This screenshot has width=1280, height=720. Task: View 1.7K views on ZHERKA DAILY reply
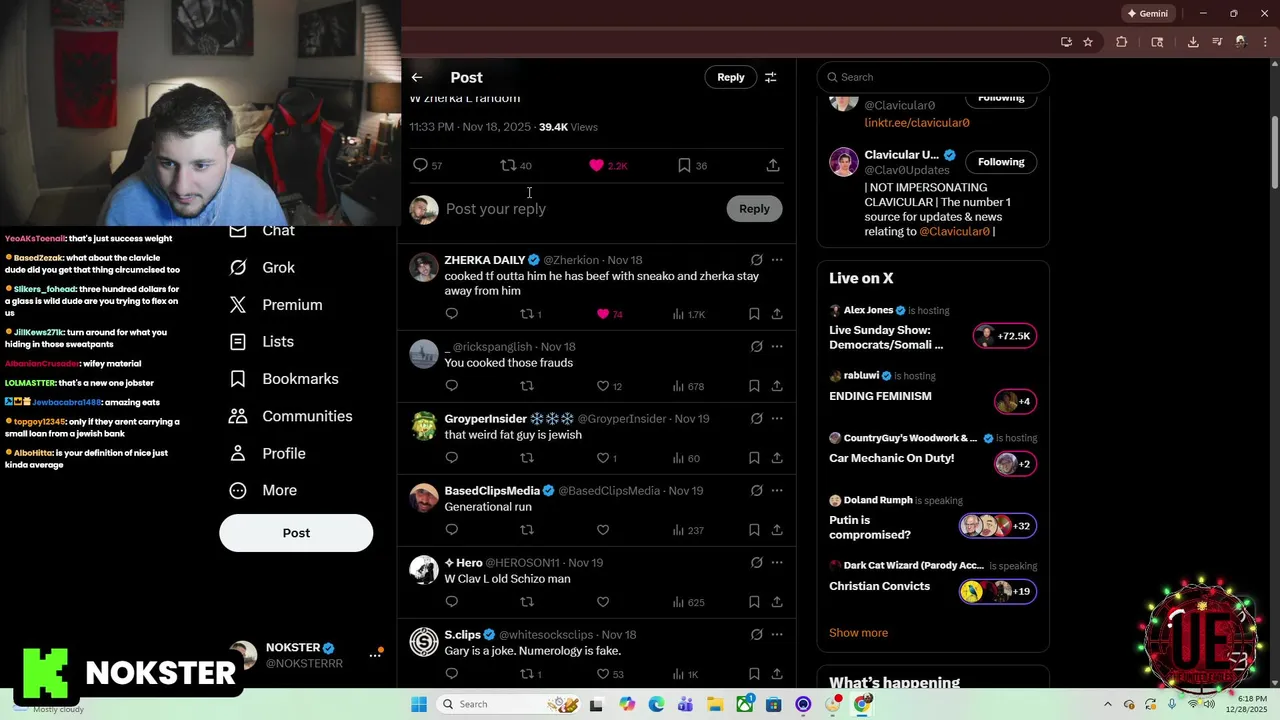[689, 314]
